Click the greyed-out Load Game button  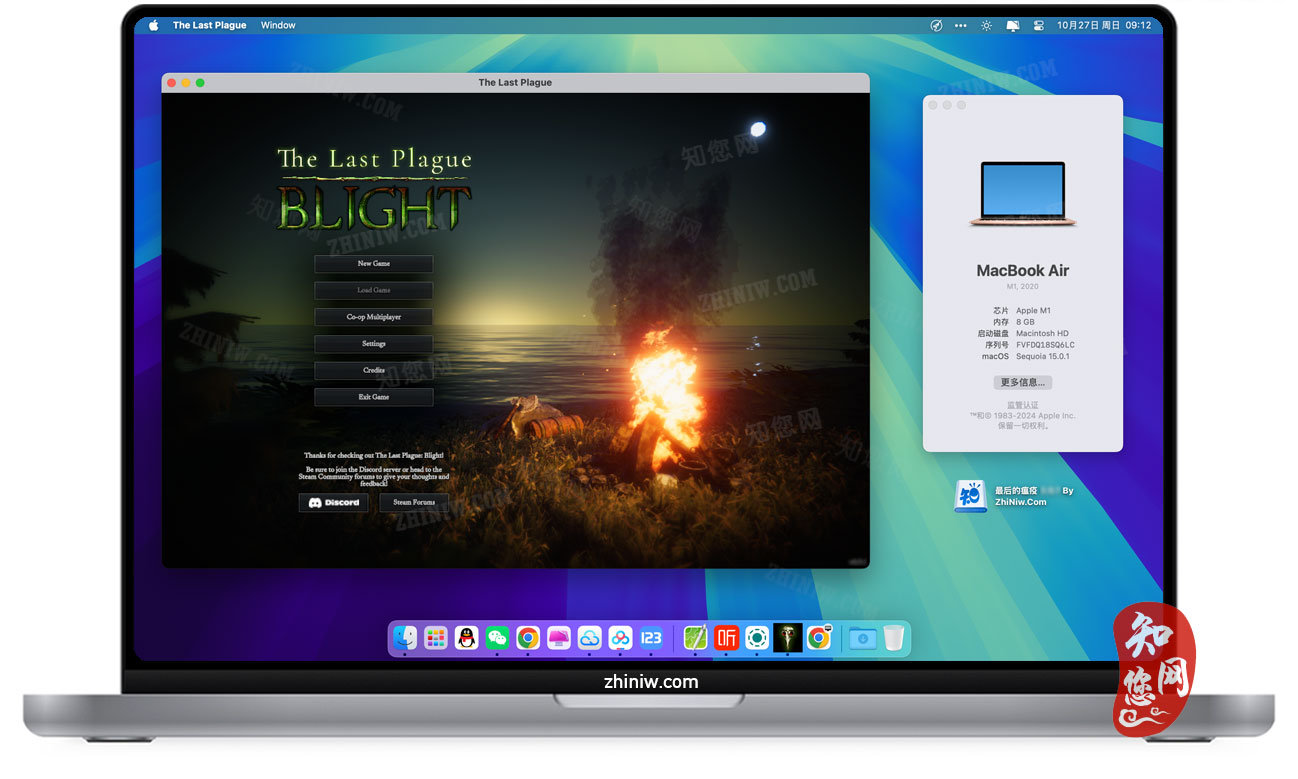[373, 290]
